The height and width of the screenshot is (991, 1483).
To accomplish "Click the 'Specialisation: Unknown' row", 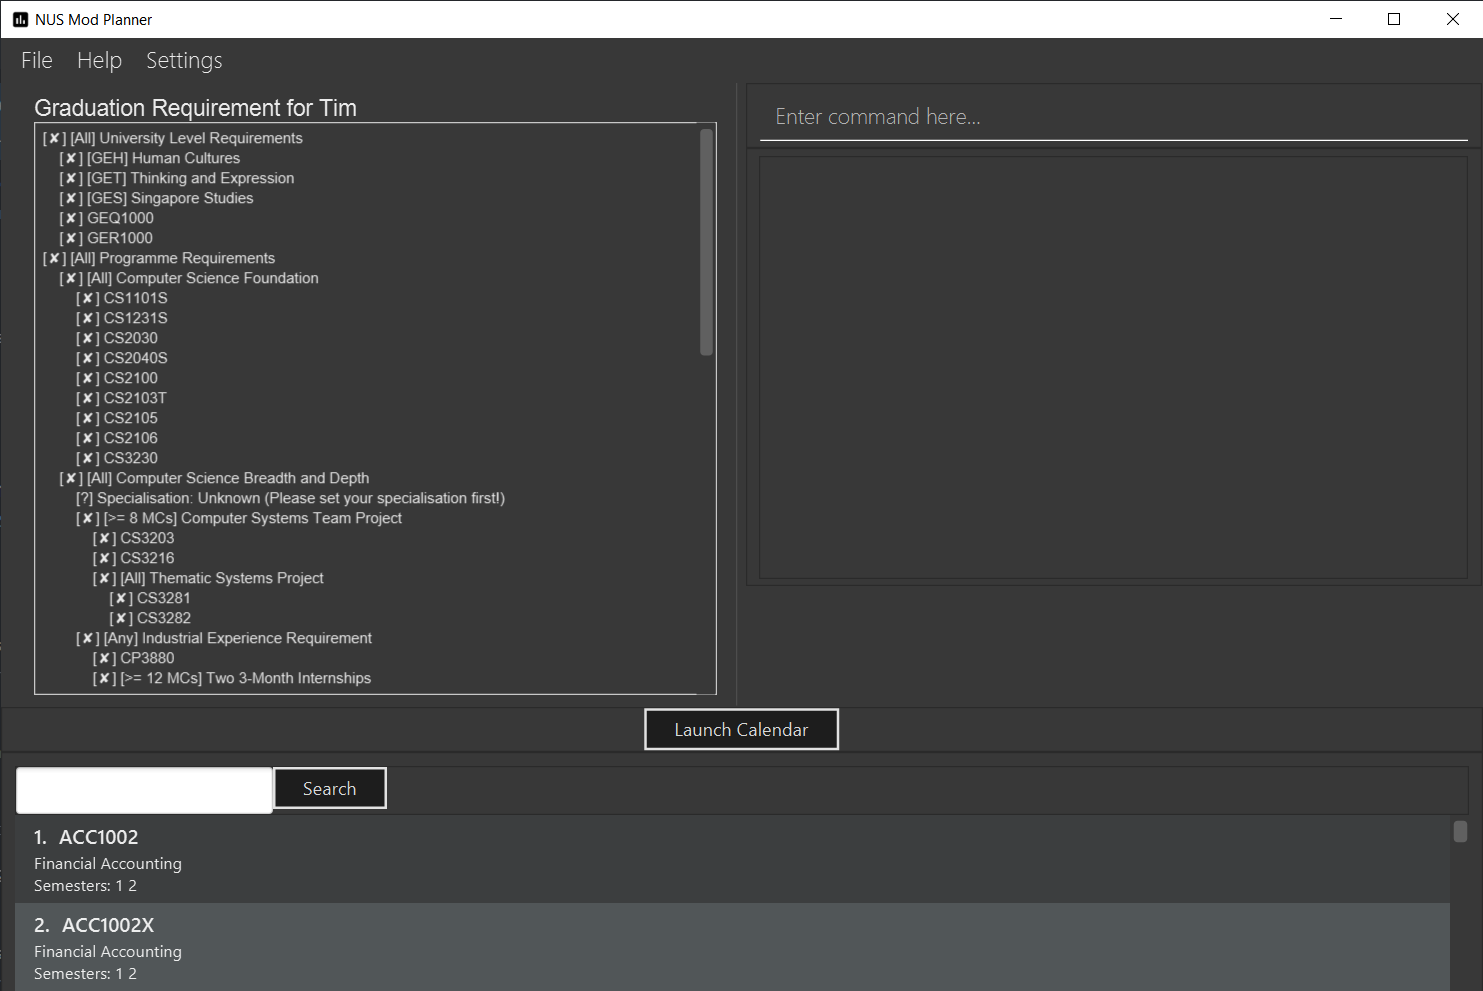I will point(290,498).
